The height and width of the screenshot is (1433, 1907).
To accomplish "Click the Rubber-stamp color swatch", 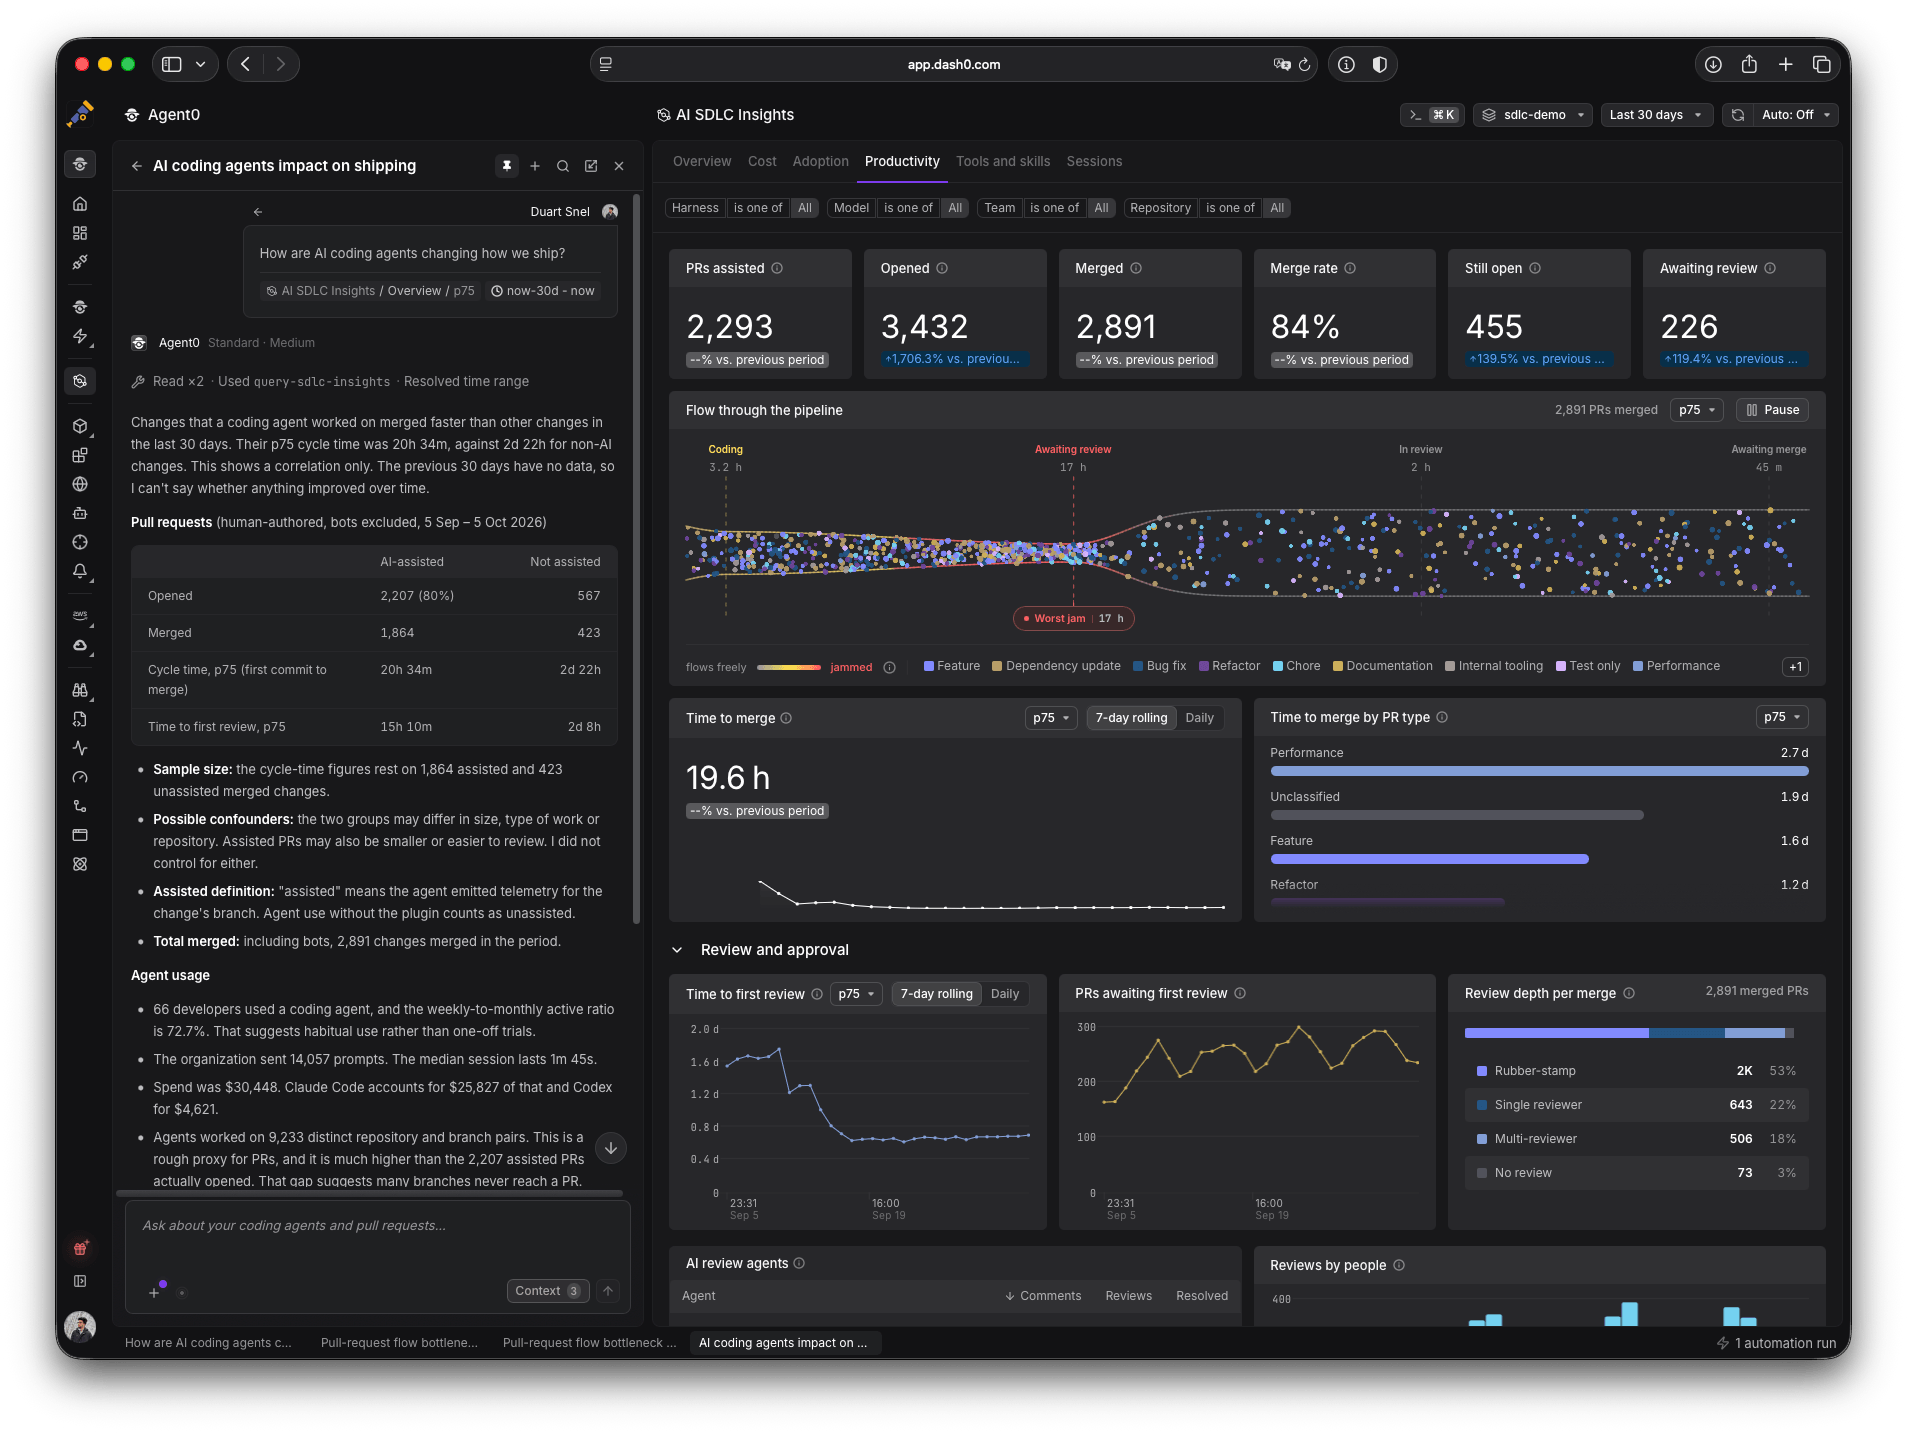I will (x=1482, y=1071).
